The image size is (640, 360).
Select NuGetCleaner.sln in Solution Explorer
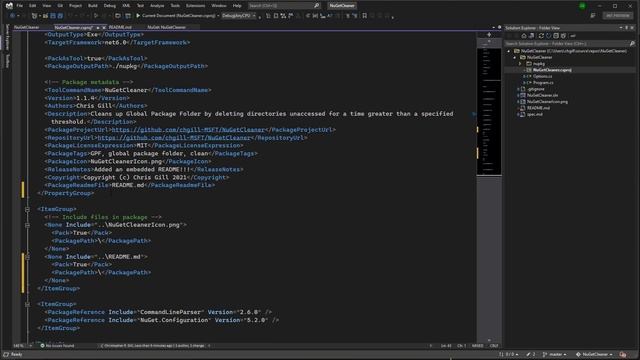click(542, 96)
